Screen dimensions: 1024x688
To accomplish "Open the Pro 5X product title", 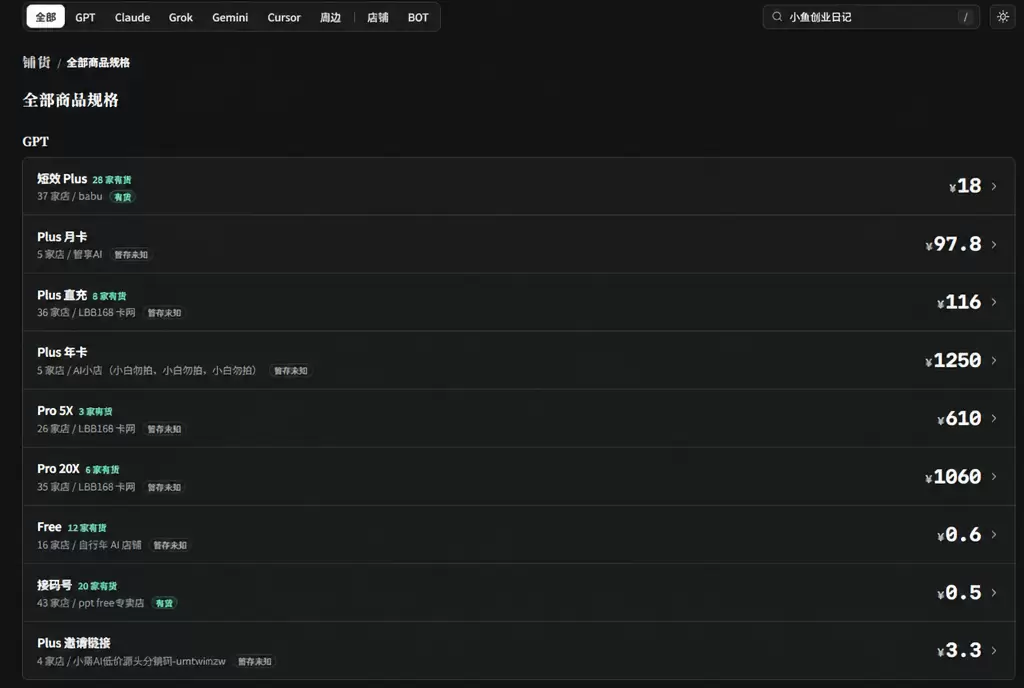I will pyautogui.click(x=55, y=411).
